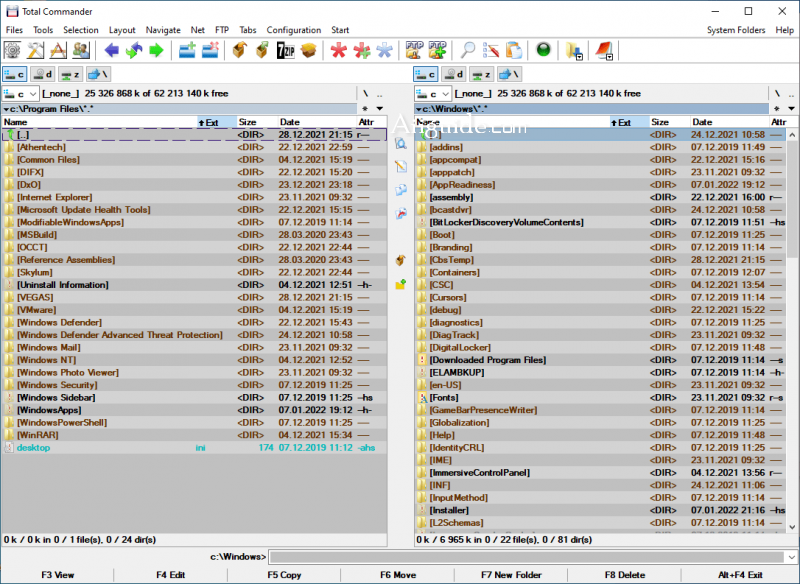This screenshot has height=584, width=800.
Task: Click the closed cardboard box icon
Action: point(309,50)
